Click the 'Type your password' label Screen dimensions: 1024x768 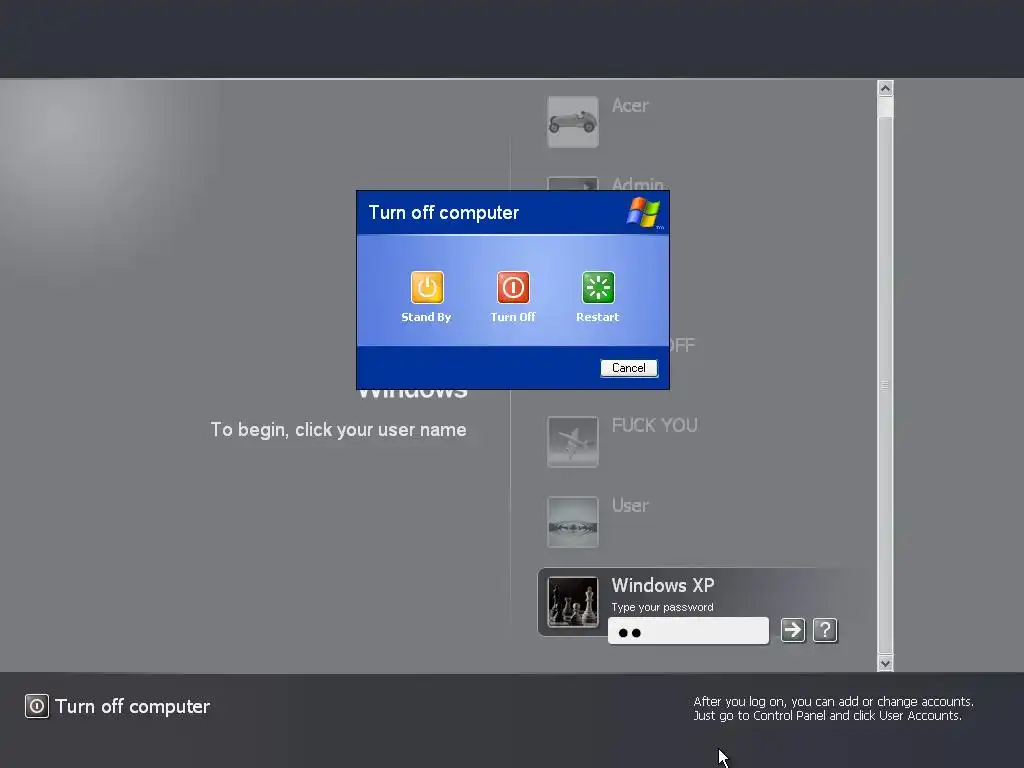662,607
